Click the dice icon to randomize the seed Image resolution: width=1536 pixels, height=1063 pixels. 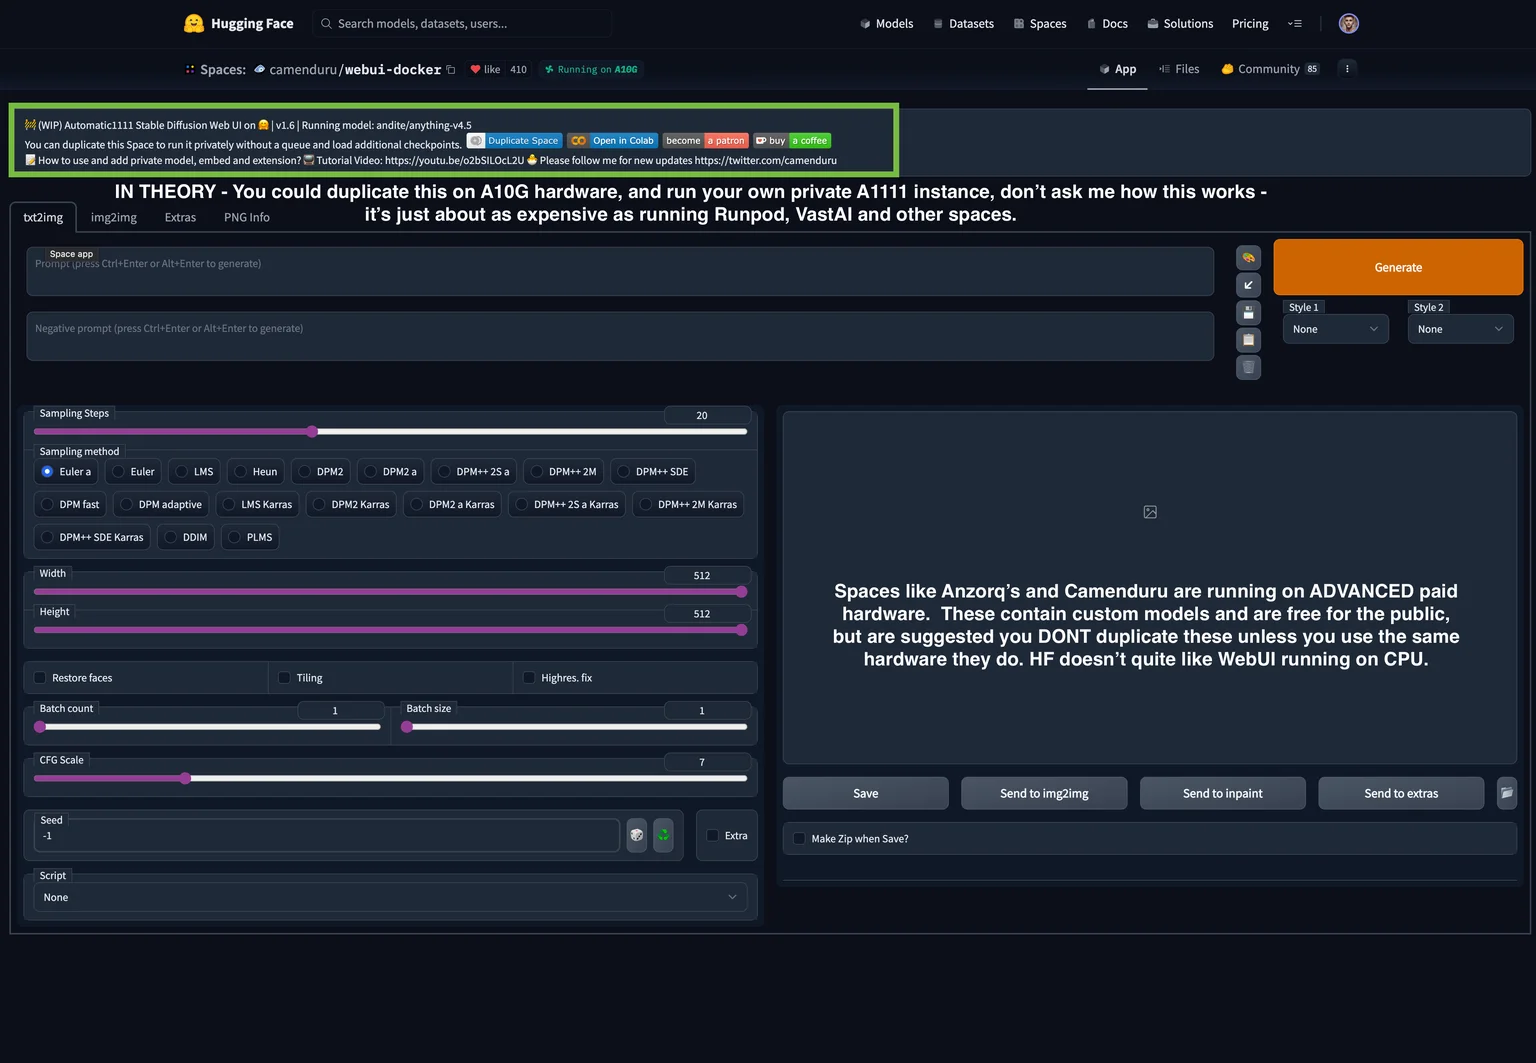pyautogui.click(x=637, y=835)
